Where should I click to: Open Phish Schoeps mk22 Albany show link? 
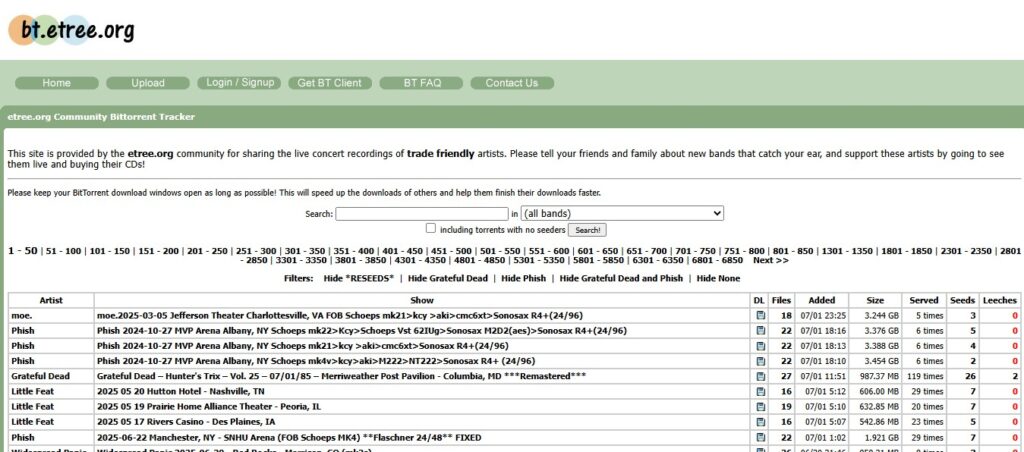(362, 331)
